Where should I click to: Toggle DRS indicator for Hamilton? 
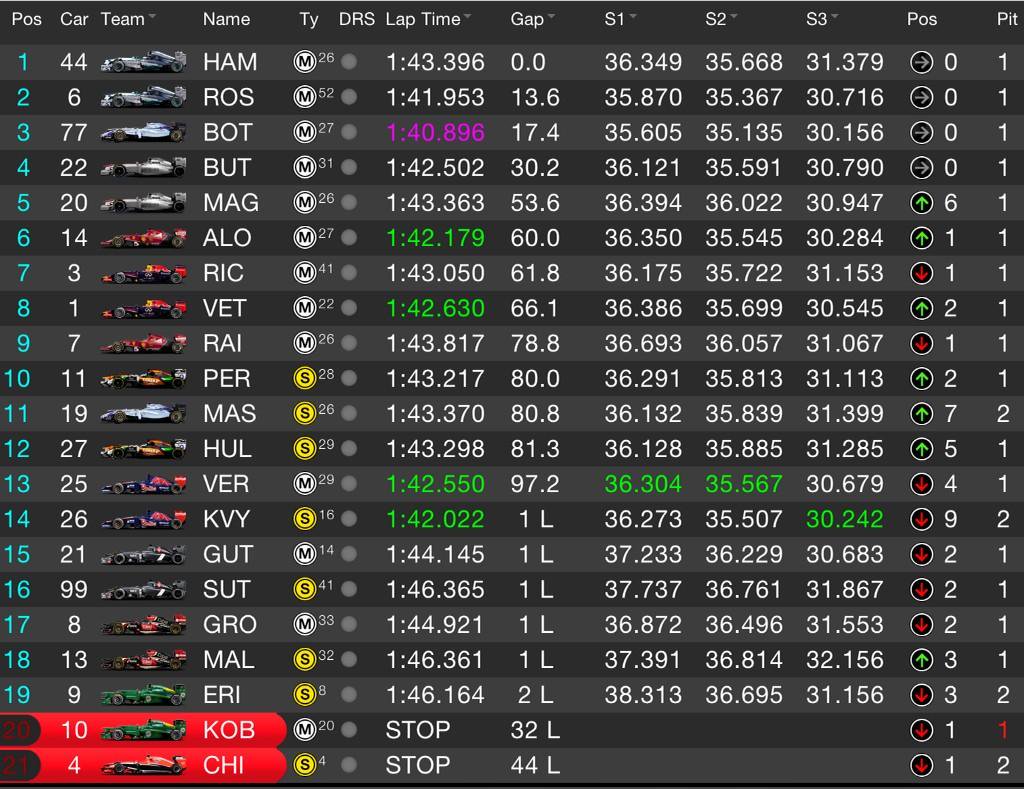[x=349, y=62]
